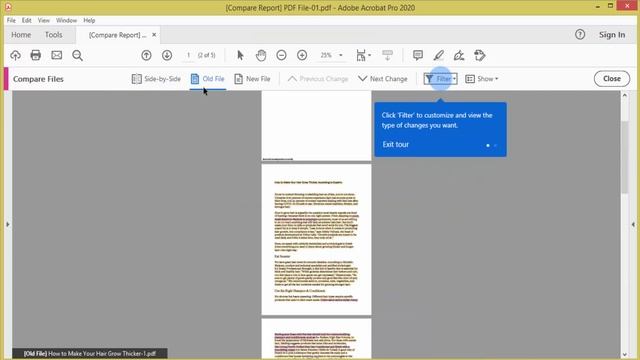This screenshot has width=640, height=360.
Task: Open the View menu
Action: pyautogui.click(x=44, y=20)
